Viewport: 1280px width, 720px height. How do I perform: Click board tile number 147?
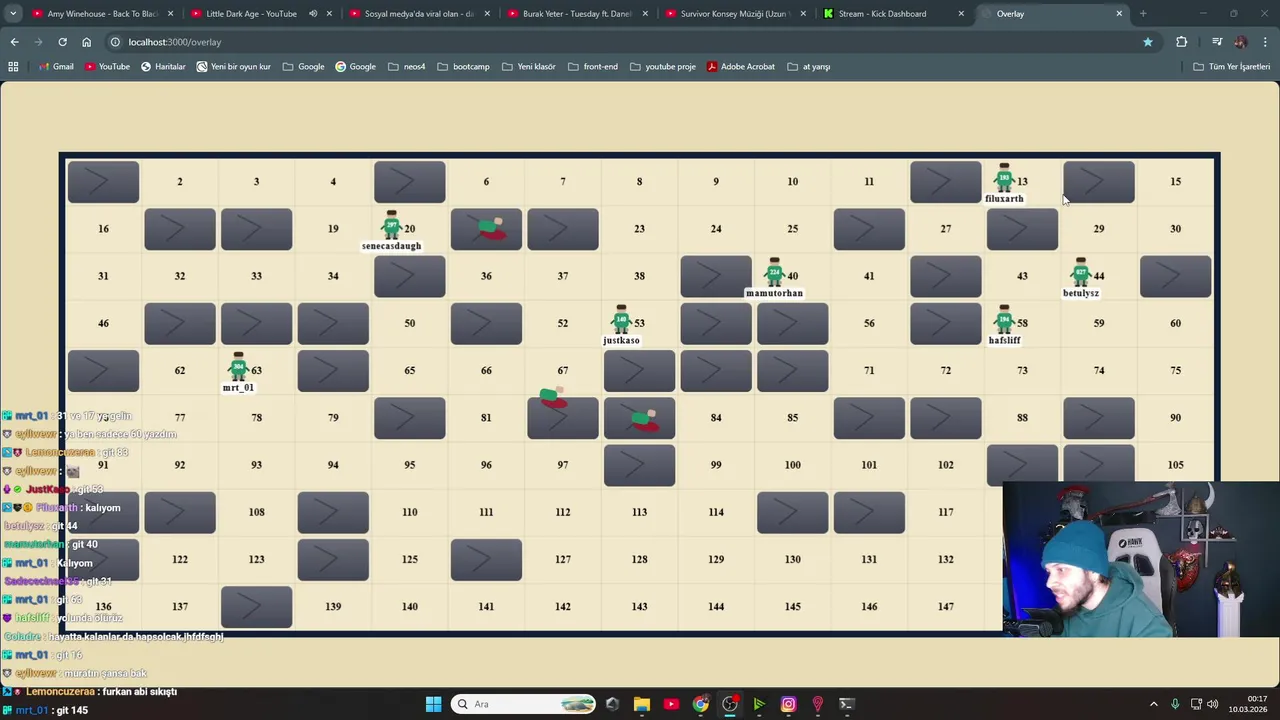pos(945,607)
